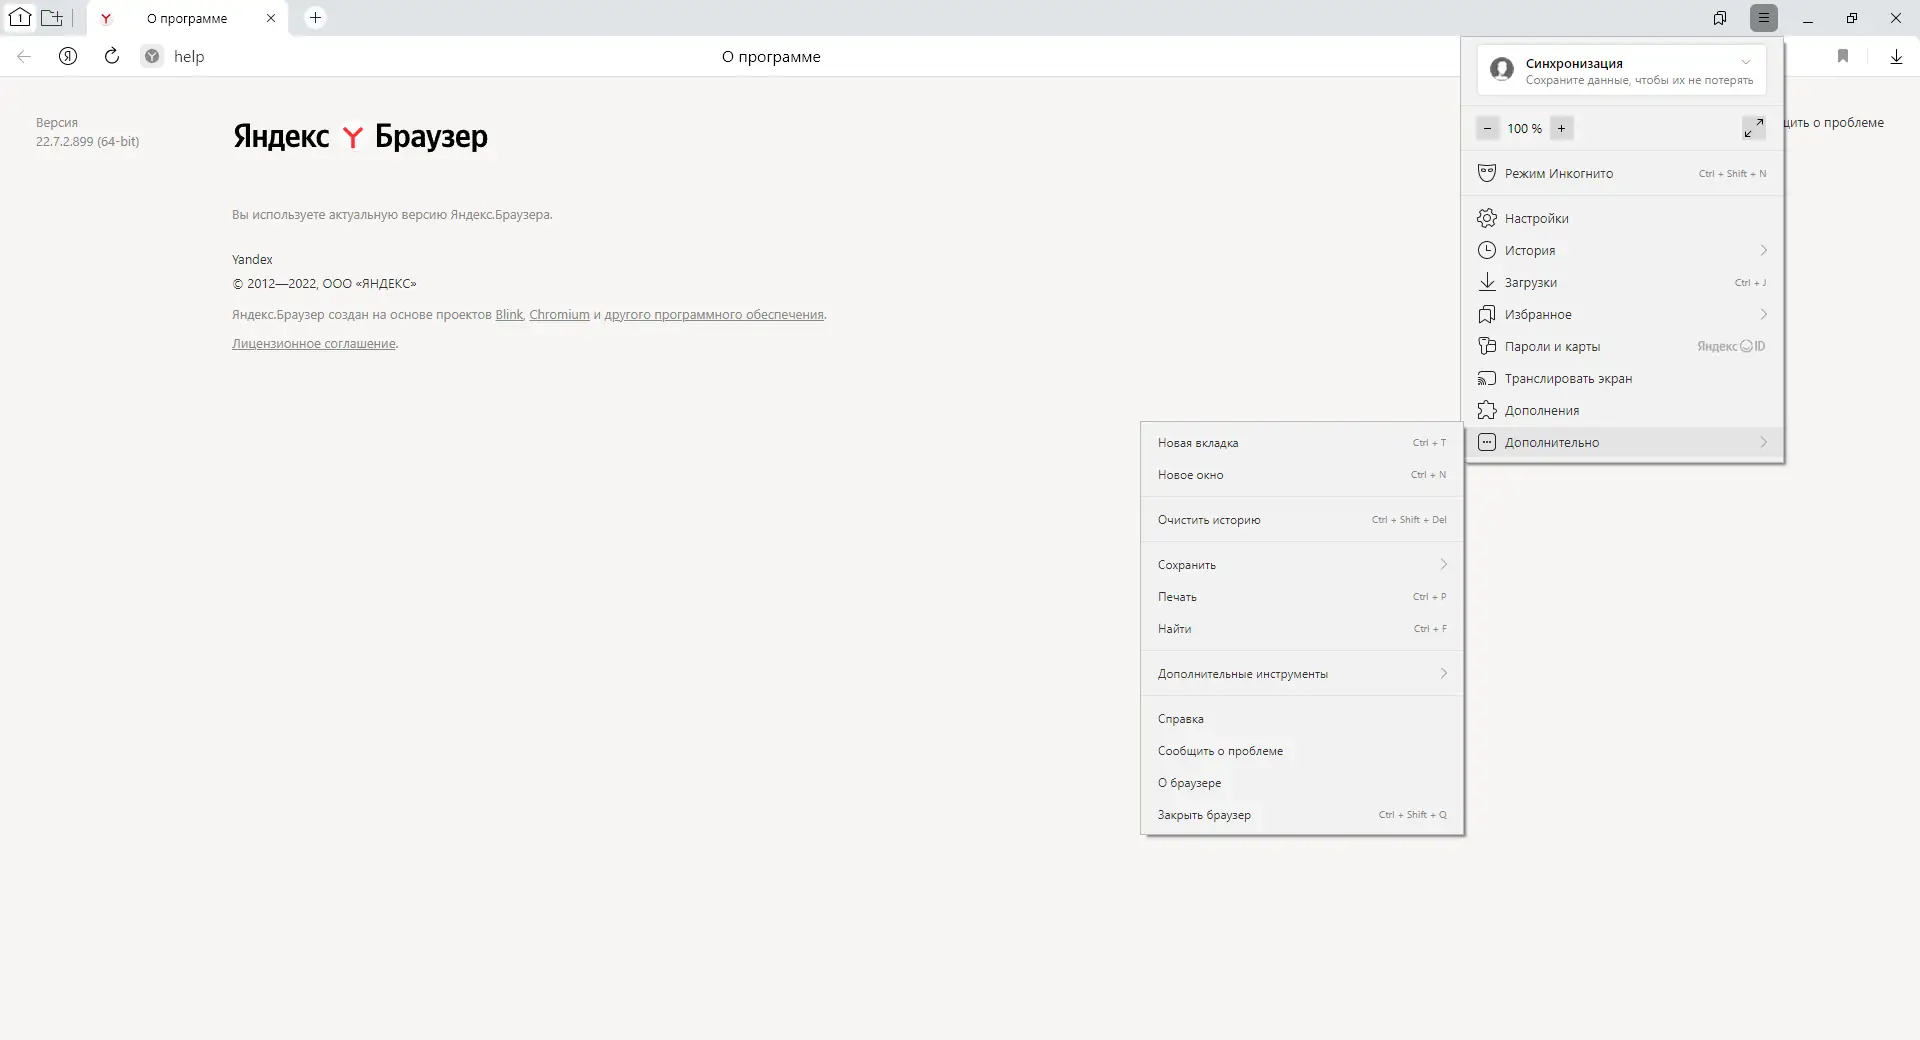Click text Вы используете актуальную версию
Image resolution: width=1920 pixels, height=1040 pixels.
pyautogui.click(x=392, y=215)
